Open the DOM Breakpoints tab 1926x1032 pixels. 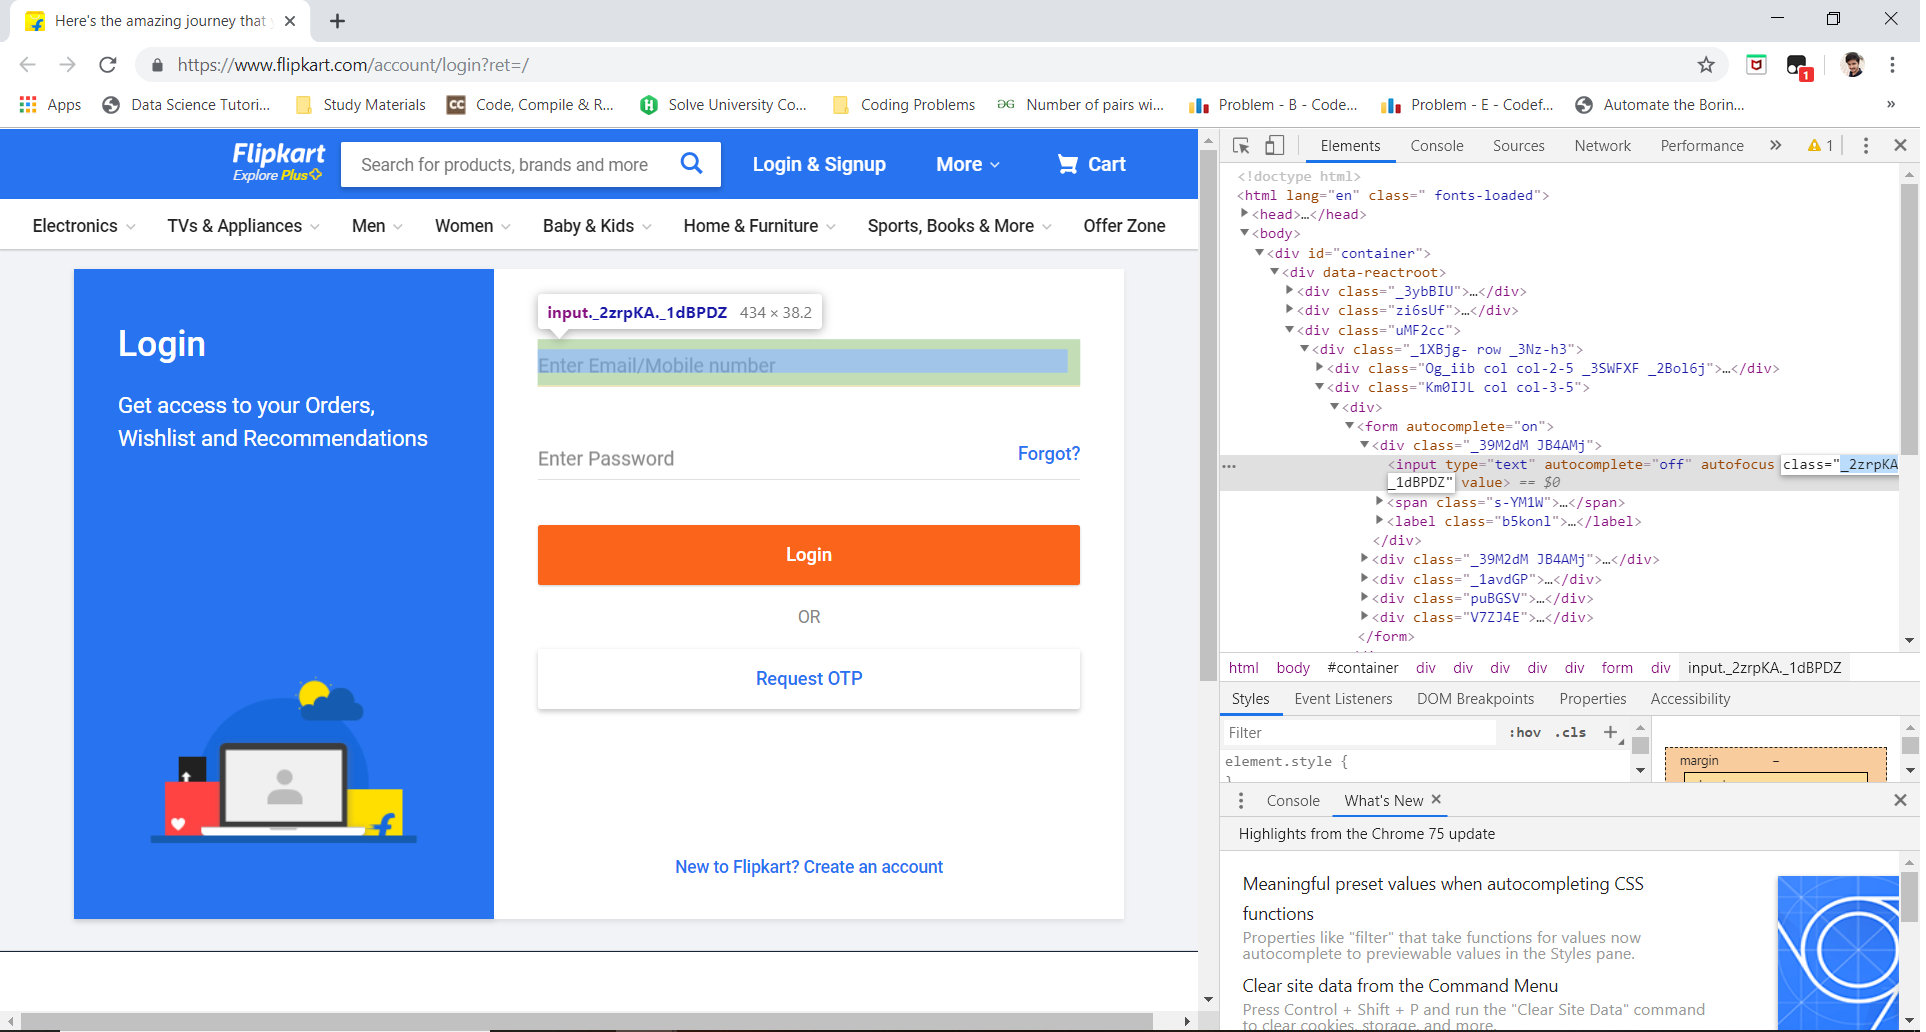pyautogui.click(x=1475, y=699)
